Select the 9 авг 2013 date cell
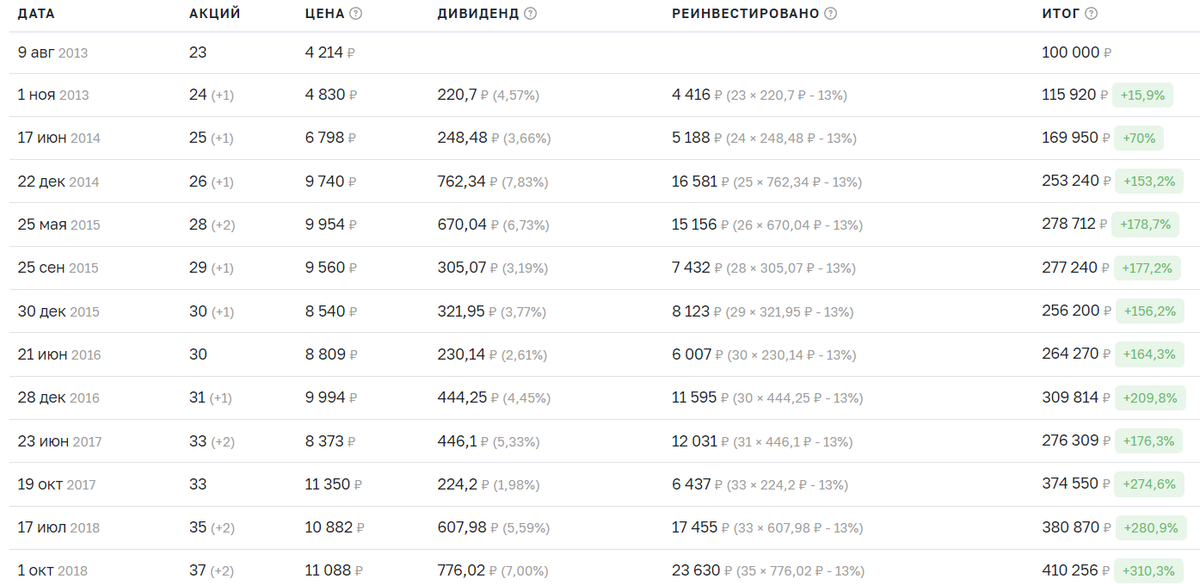Screen dimensions: 1200x585 coord(53,52)
